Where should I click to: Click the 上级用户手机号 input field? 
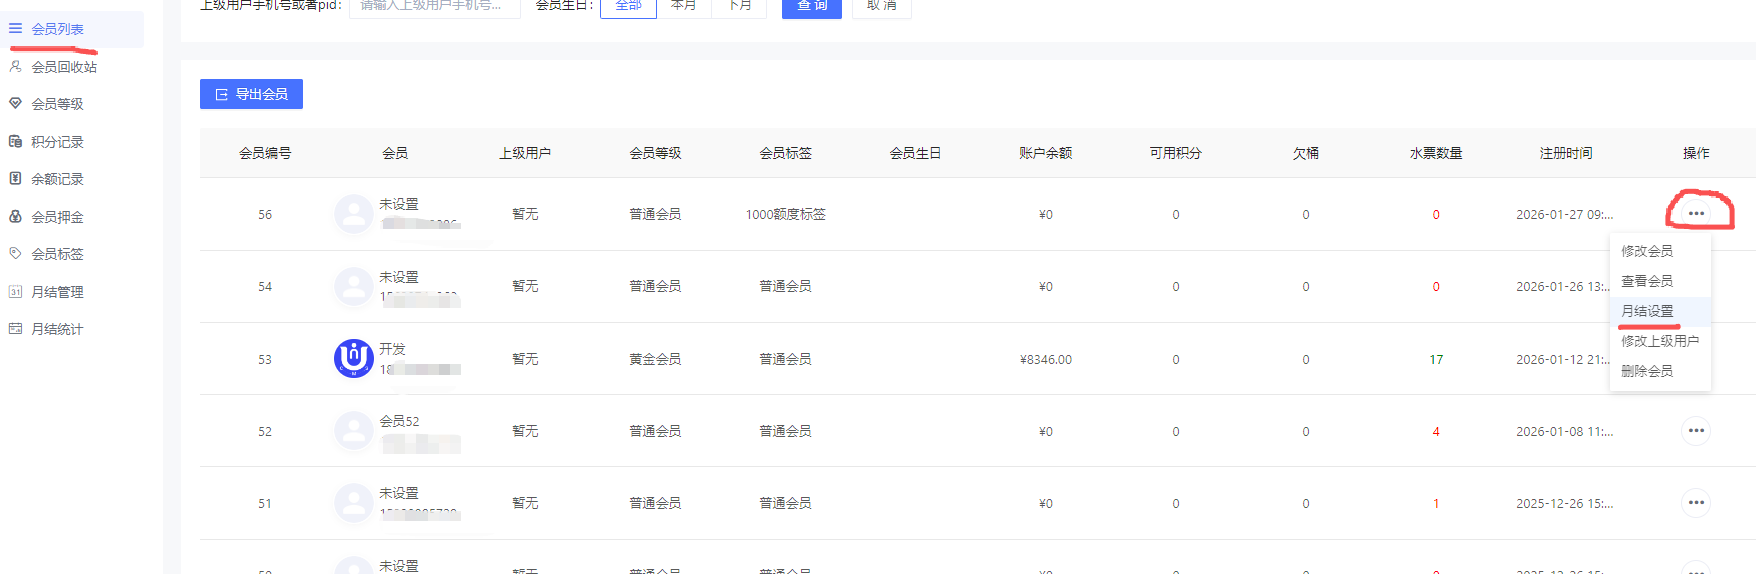coord(435,7)
